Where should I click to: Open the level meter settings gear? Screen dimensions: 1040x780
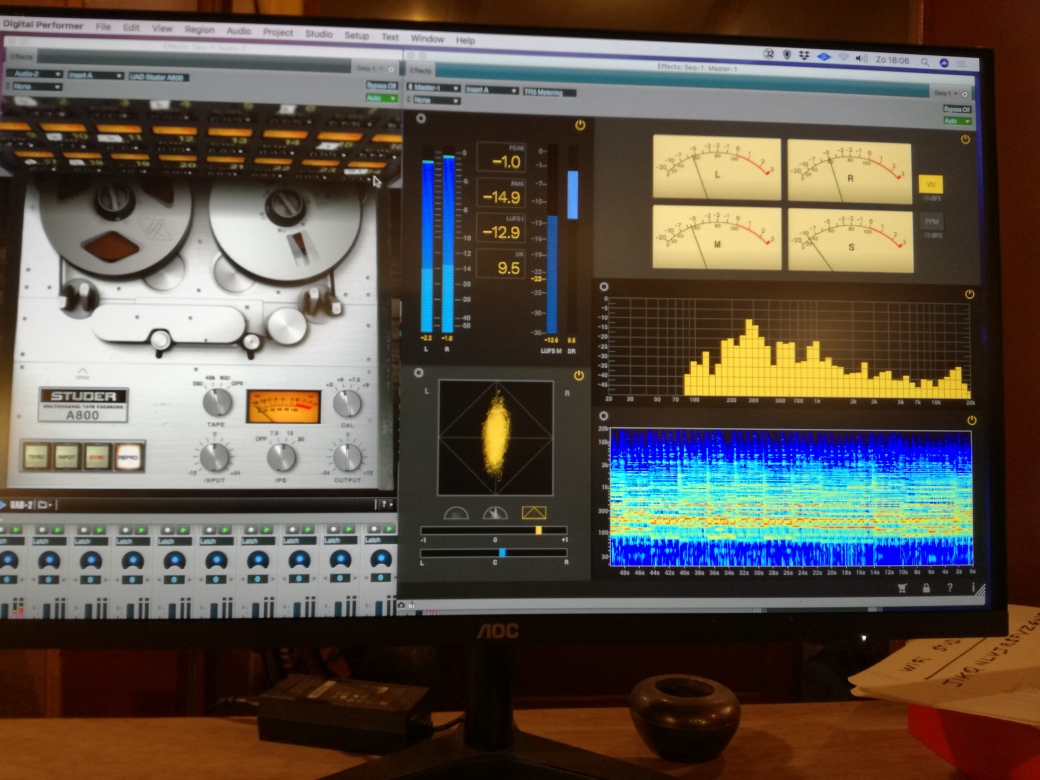click(x=421, y=119)
